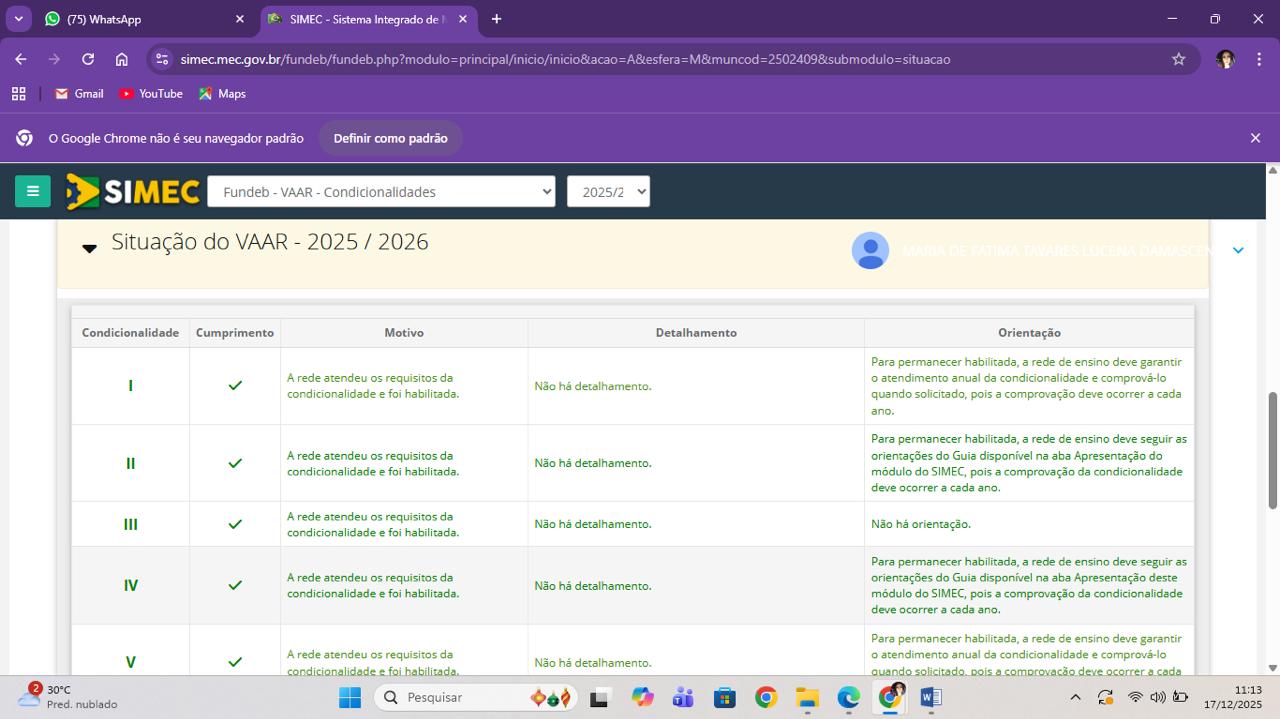Bookmark this page with the star
This screenshot has width=1280, height=719.
1179,59
